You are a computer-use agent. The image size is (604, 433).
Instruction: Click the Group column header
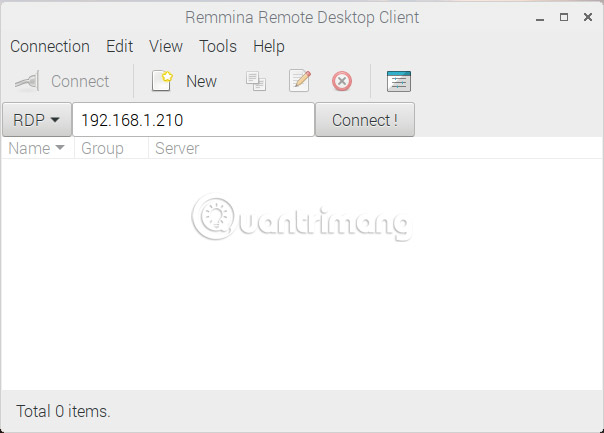111,148
